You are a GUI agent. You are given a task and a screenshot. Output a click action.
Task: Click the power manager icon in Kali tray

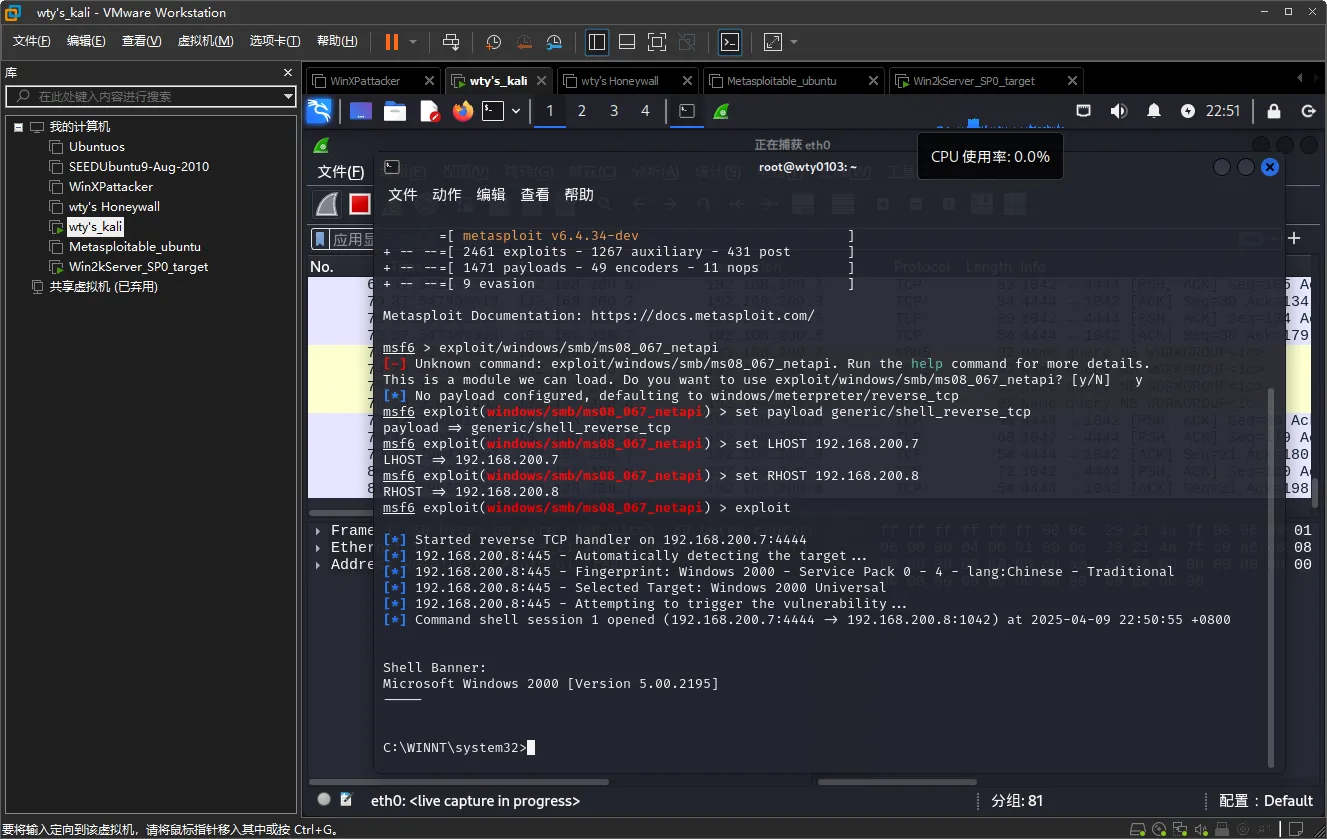pos(1188,111)
